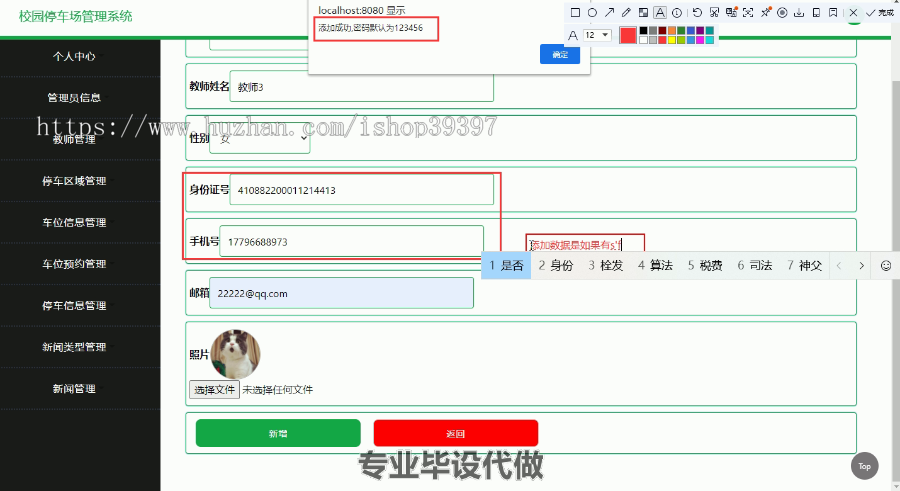Select the rectangle annotation tool

coord(575,13)
